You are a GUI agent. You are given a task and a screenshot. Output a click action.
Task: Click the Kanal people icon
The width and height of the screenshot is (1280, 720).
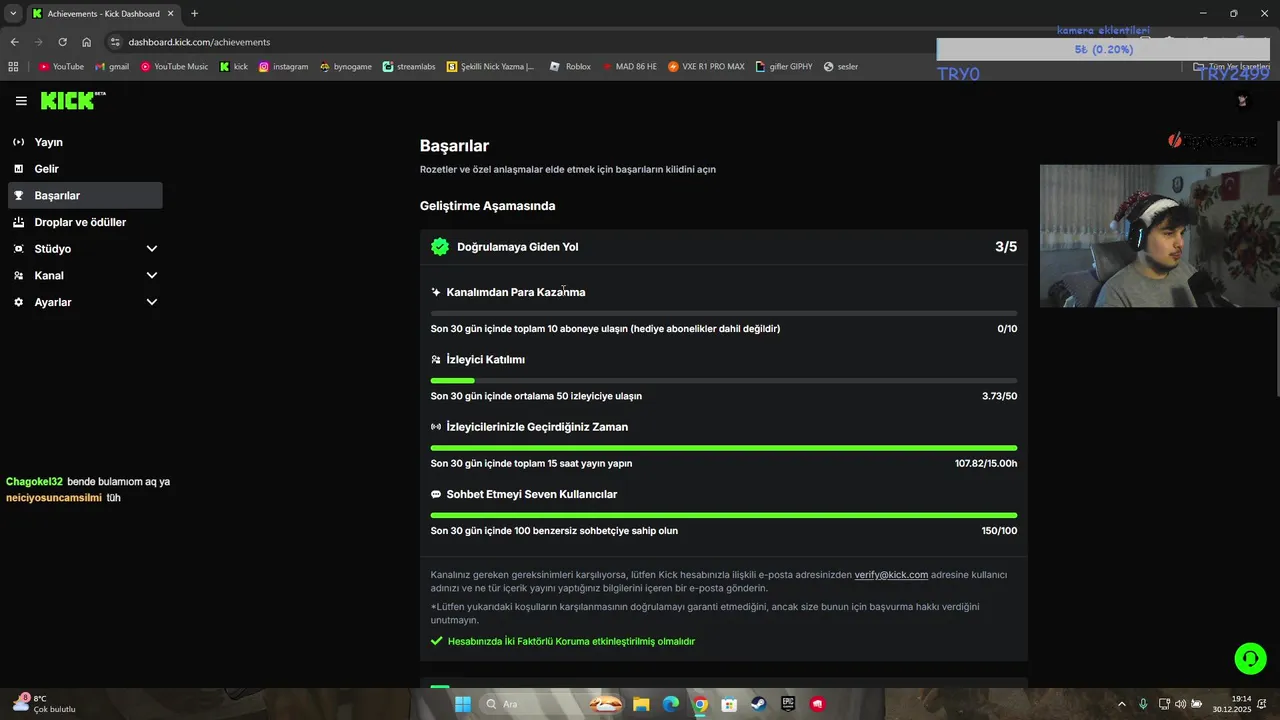[19, 275]
